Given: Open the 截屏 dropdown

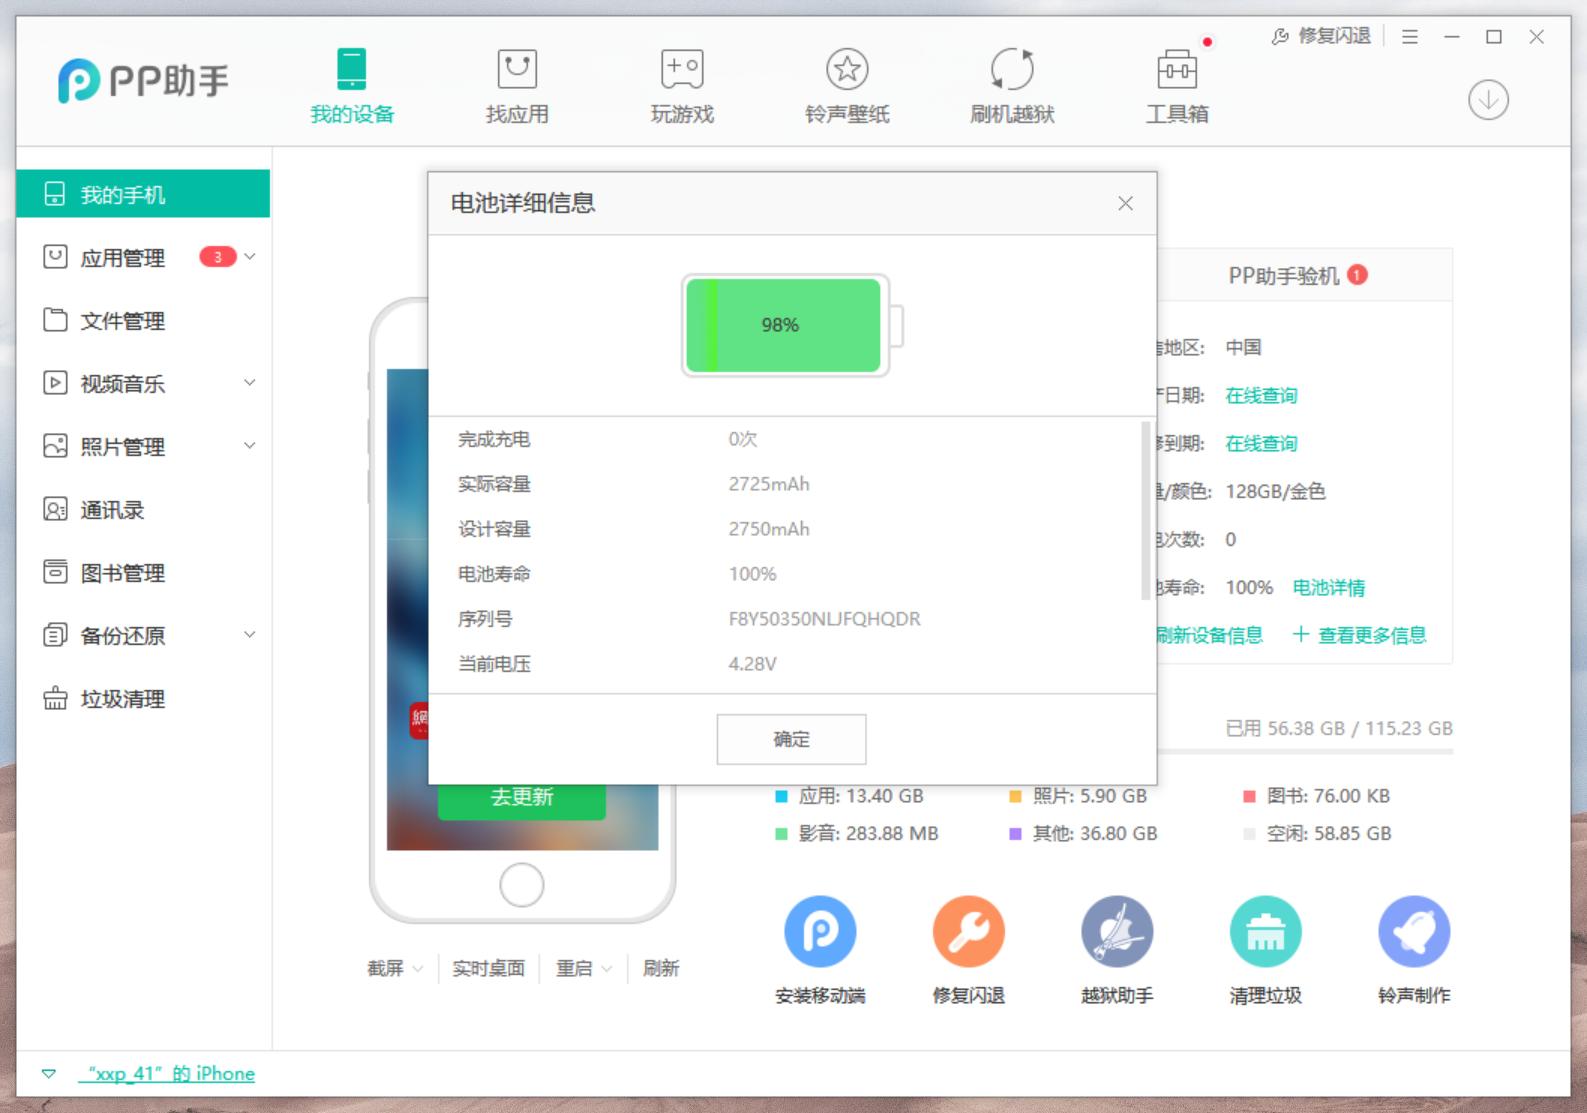Looking at the screenshot, I should click(394, 968).
